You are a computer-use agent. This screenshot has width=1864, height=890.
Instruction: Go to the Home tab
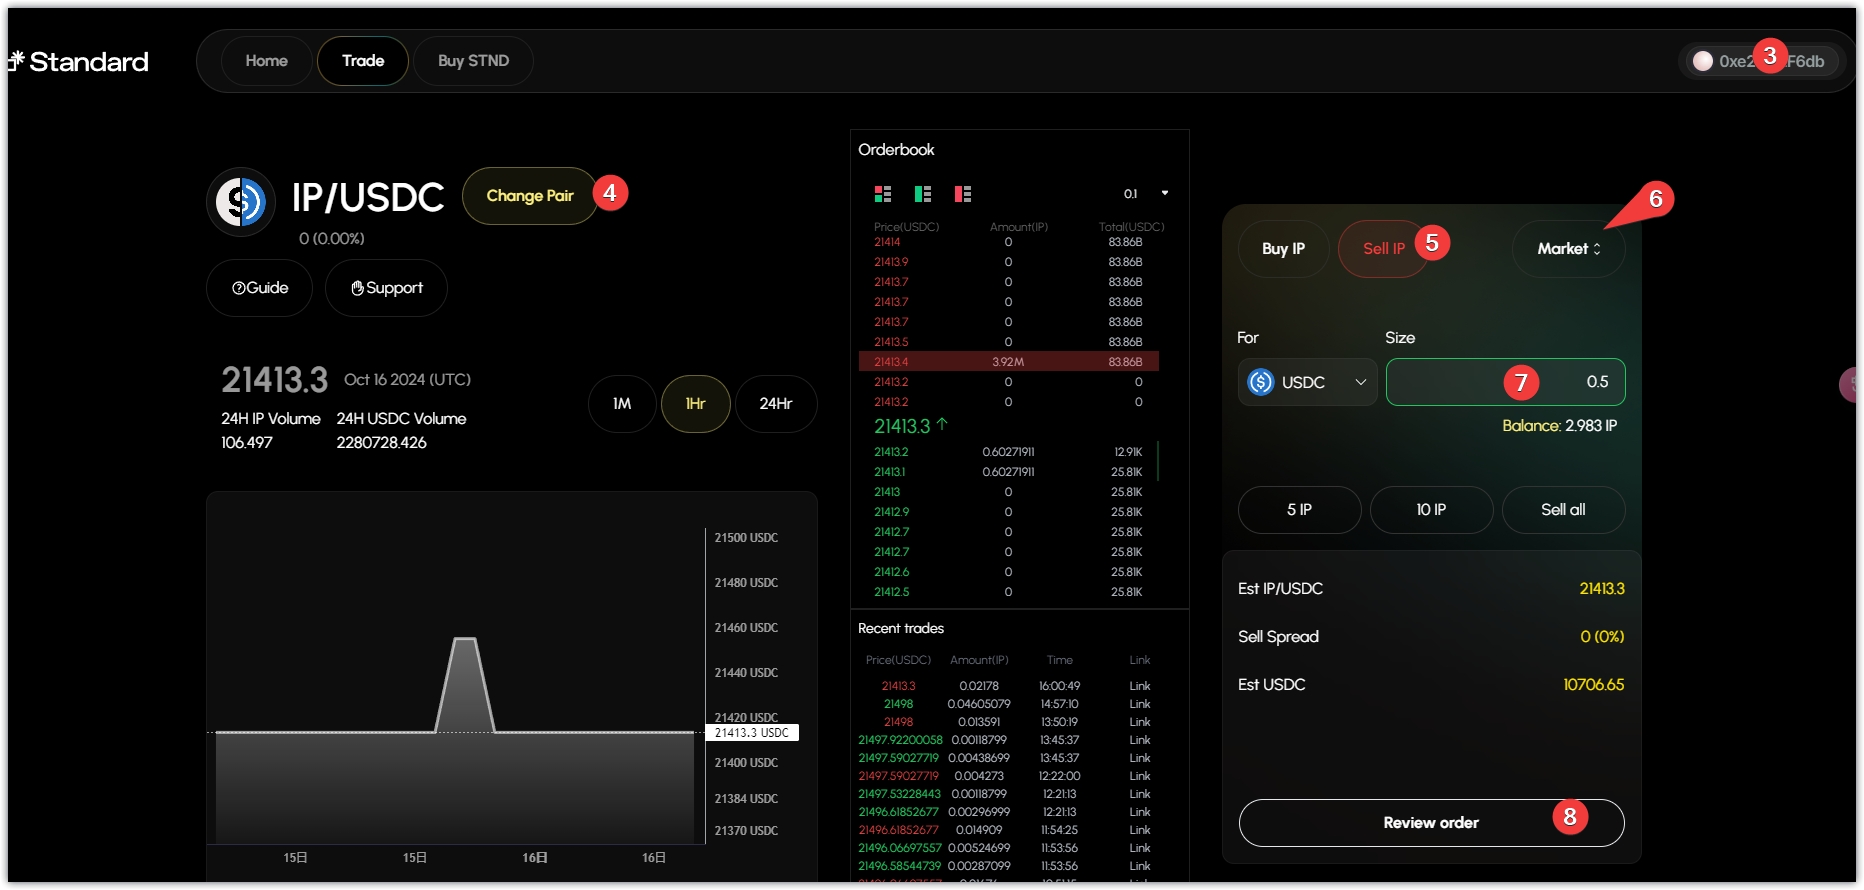click(x=266, y=61)
